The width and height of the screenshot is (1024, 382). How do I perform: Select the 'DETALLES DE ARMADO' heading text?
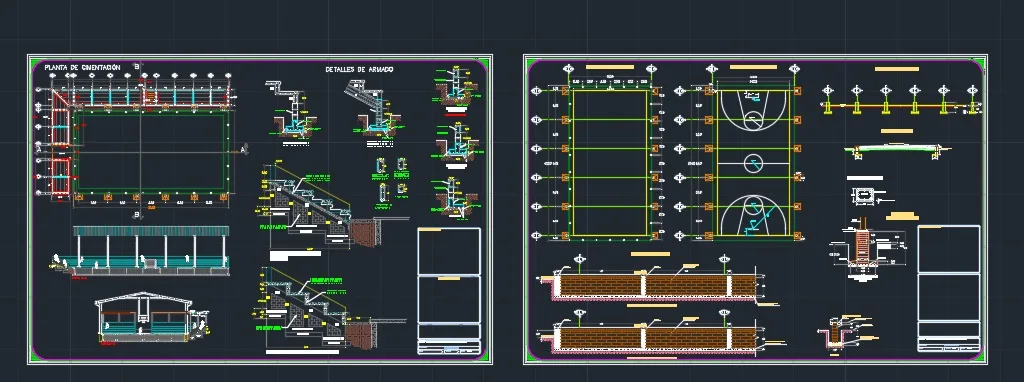pos(359,69)
